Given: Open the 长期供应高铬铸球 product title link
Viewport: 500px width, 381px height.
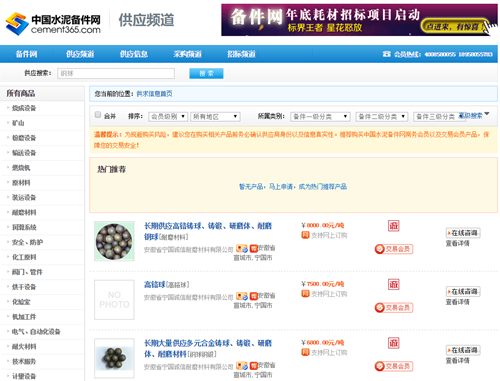Looking at the screenshot, I should 208,231.
